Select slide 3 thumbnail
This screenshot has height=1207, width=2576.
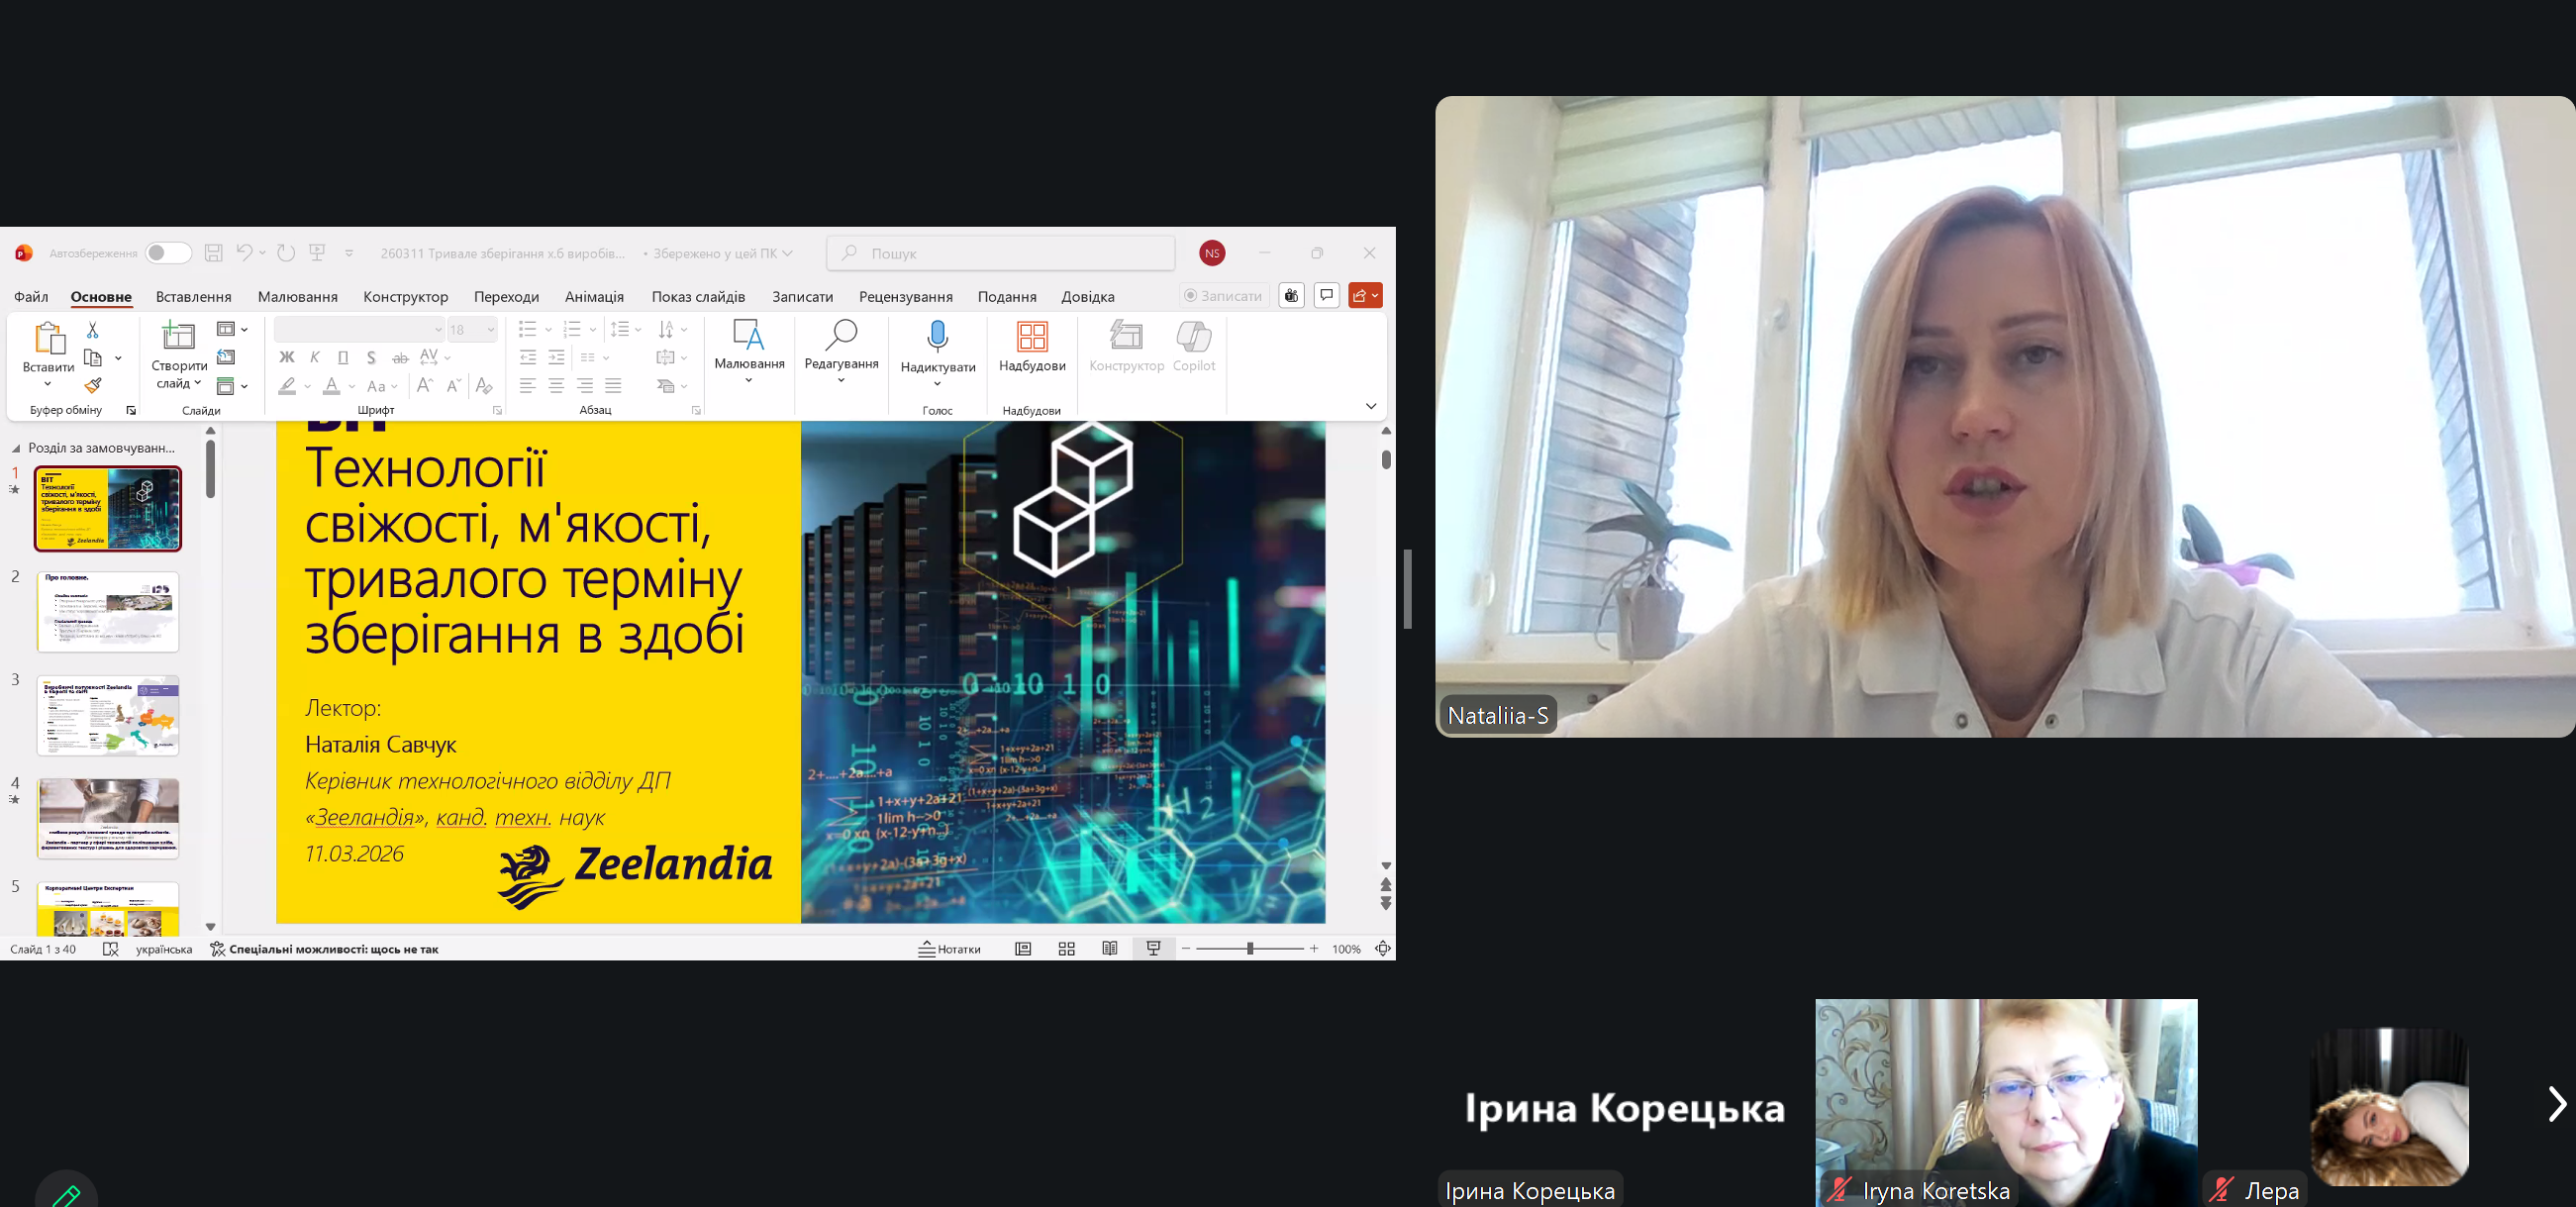point(108,715)
